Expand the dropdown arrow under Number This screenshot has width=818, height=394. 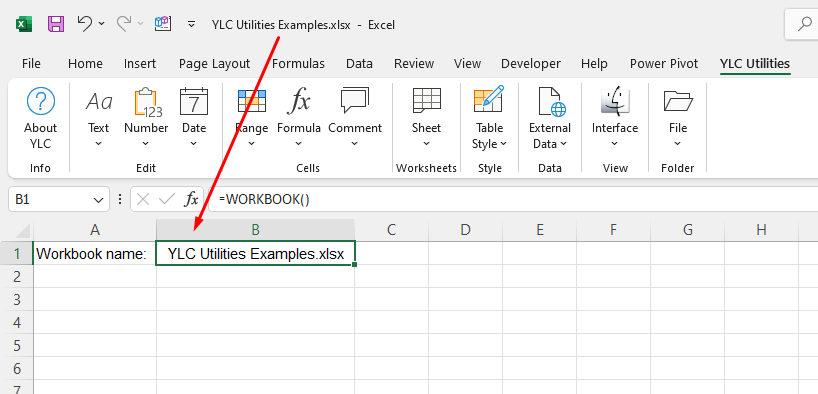point(146,144)
